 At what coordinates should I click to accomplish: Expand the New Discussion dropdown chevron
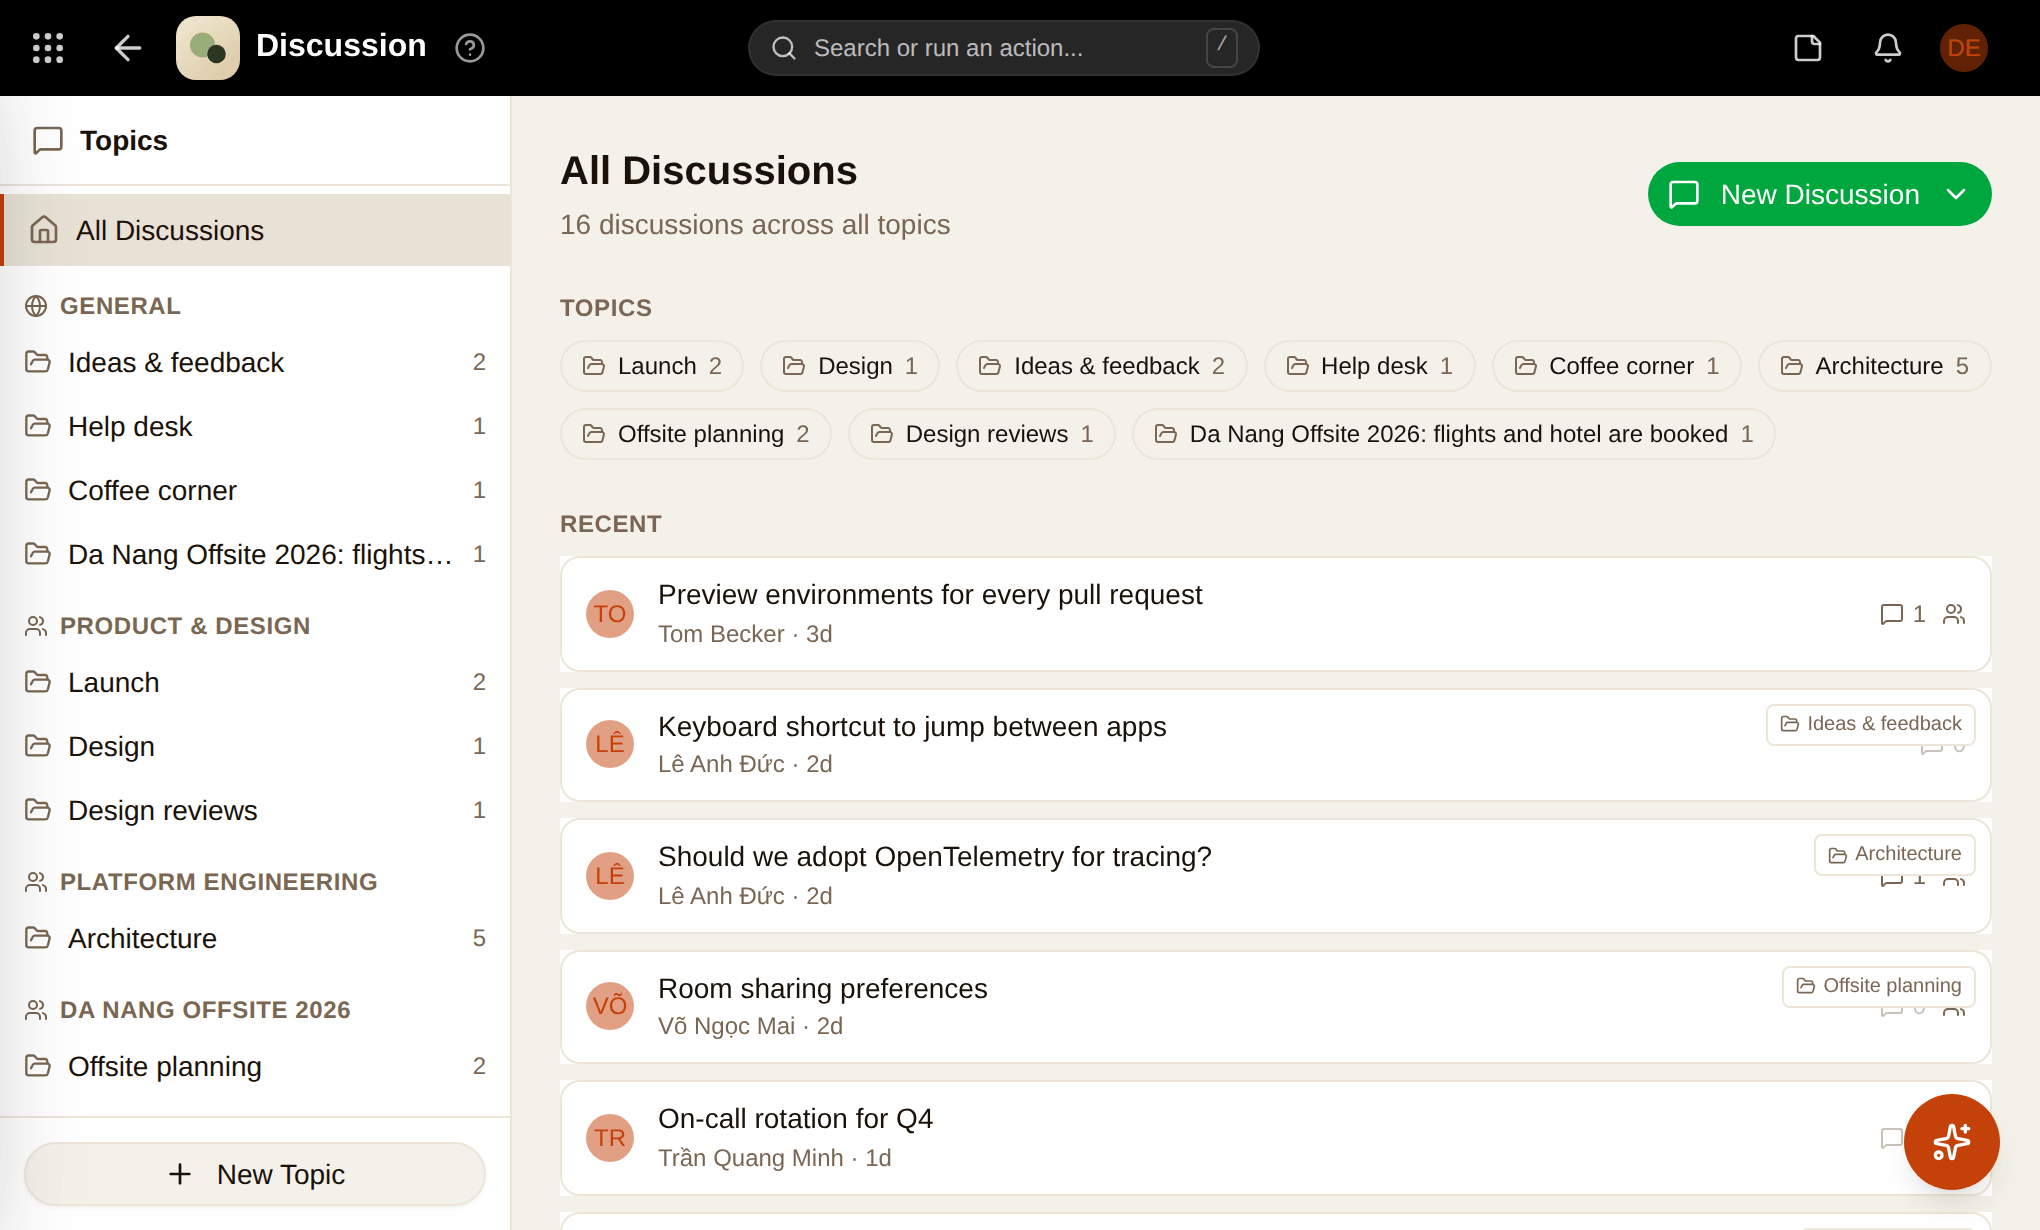[1957, 194]
